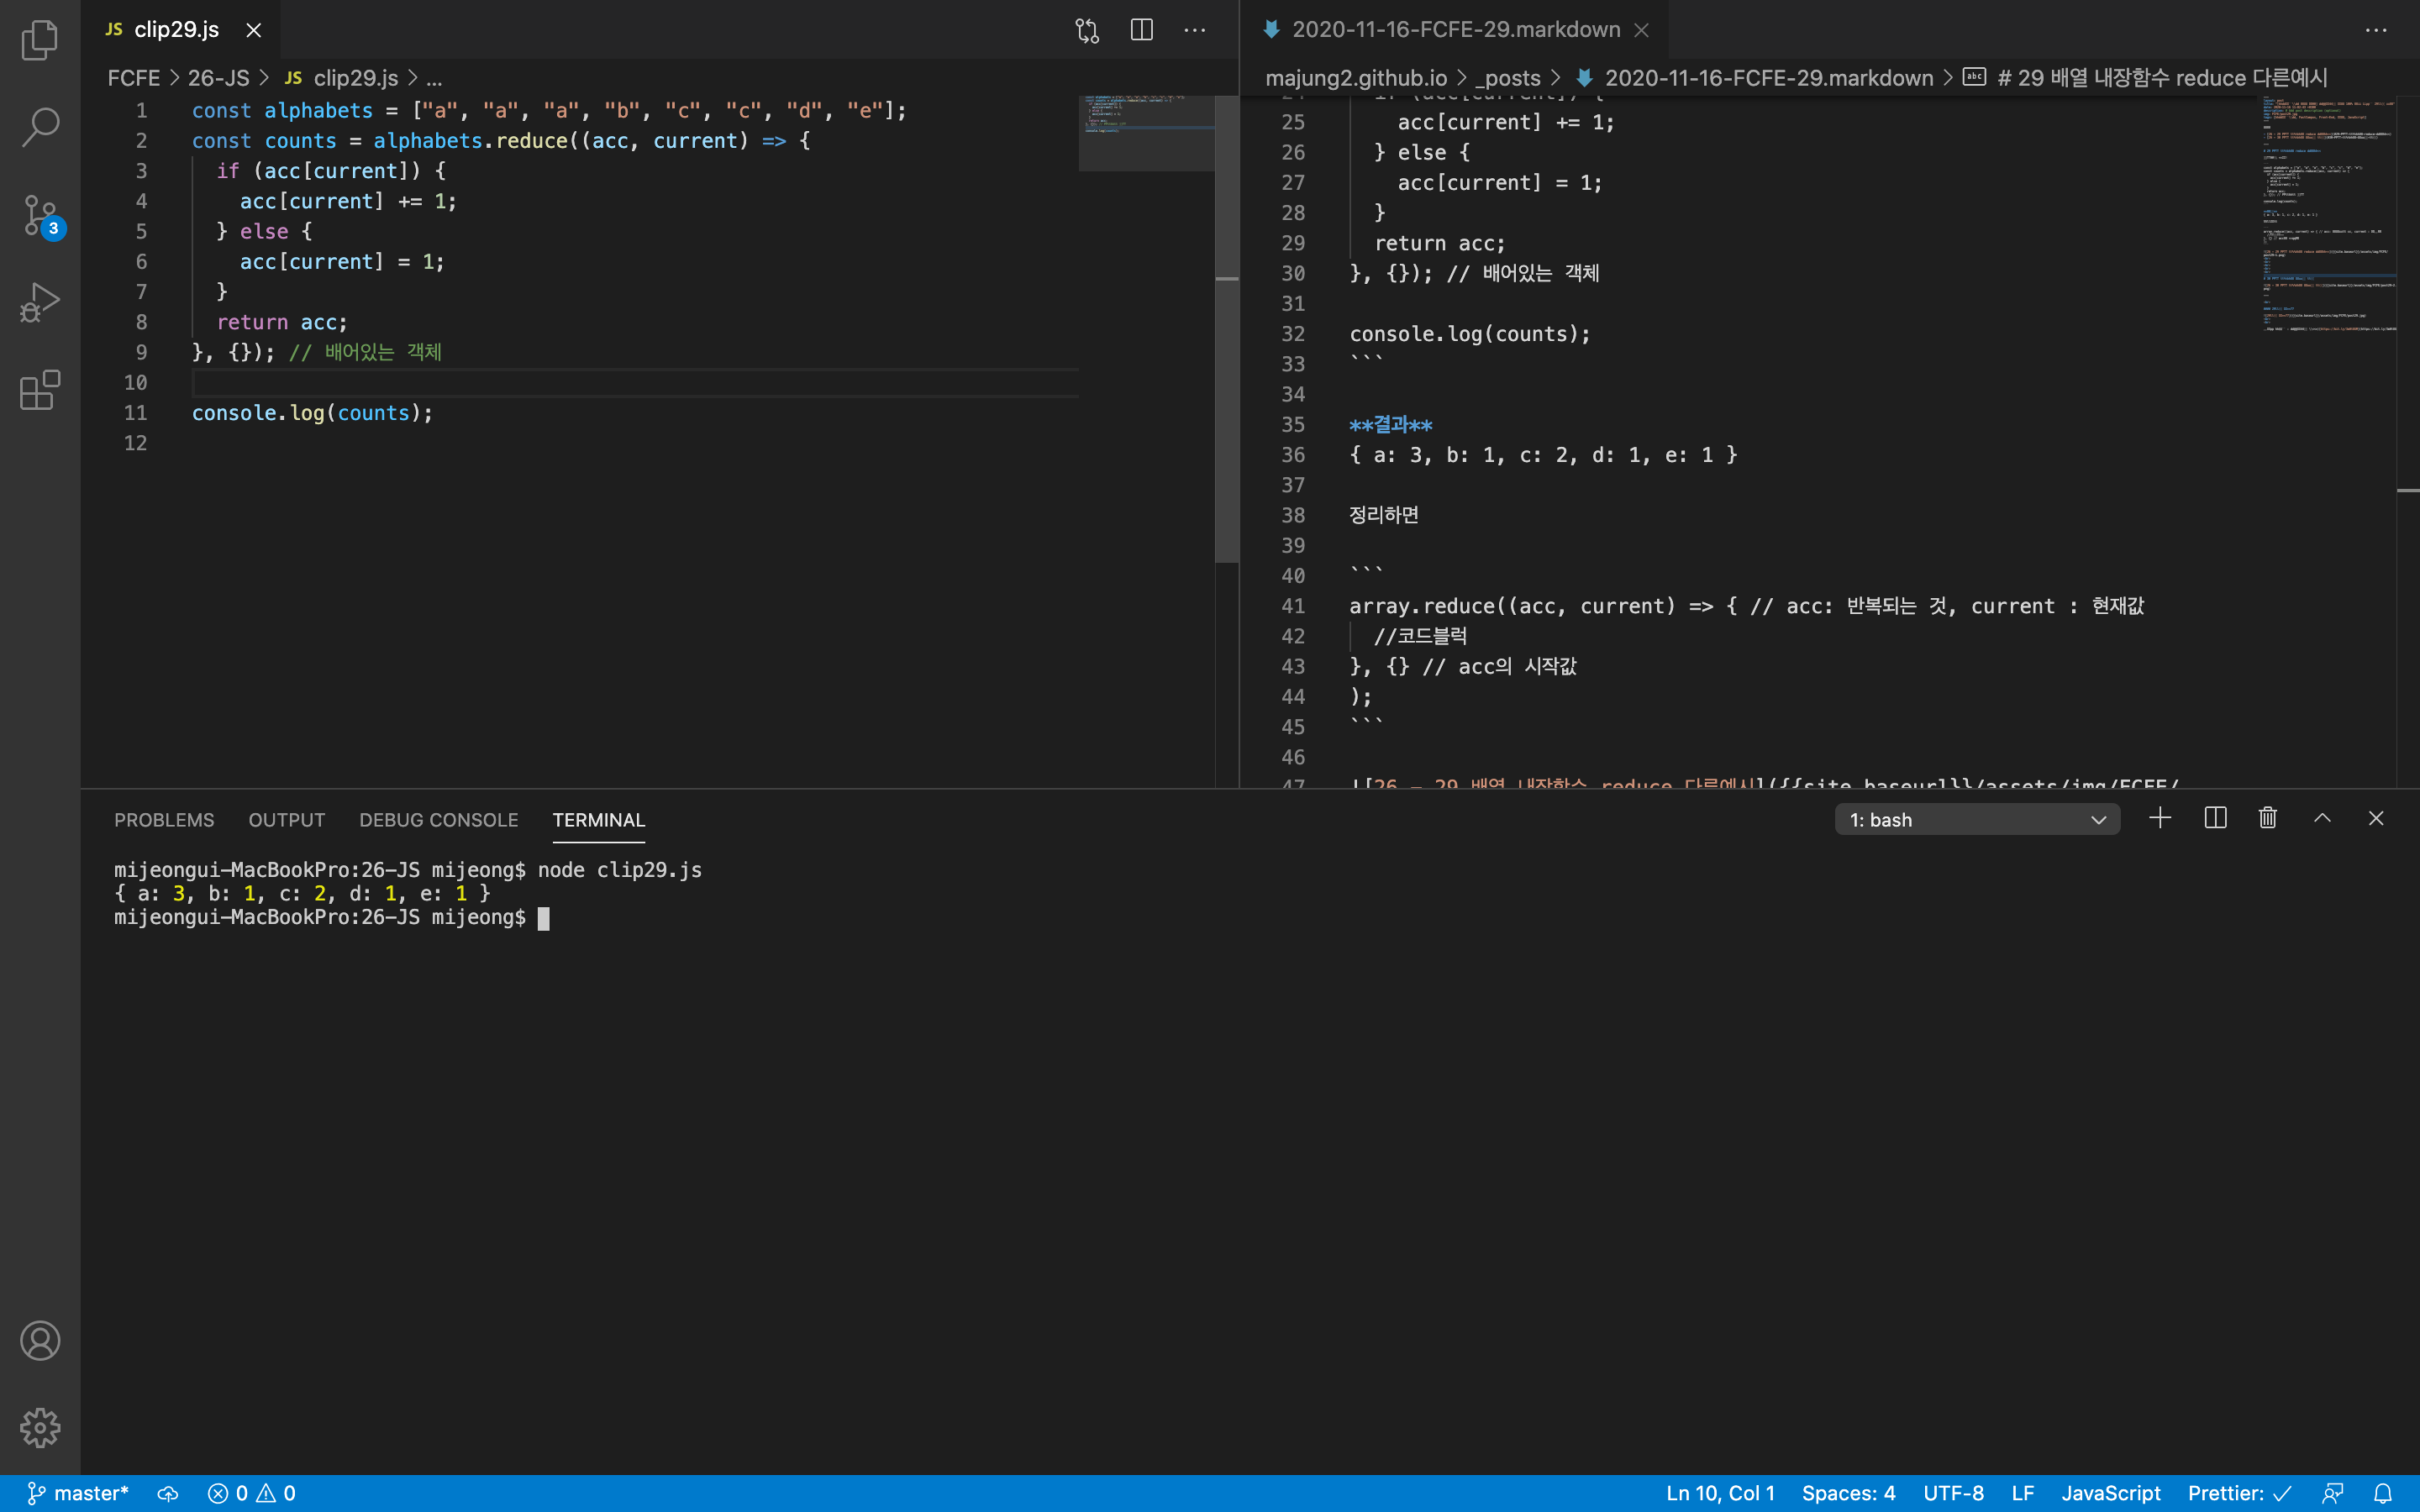Maximize the panel size with chevron up

tap(2322, 819)
